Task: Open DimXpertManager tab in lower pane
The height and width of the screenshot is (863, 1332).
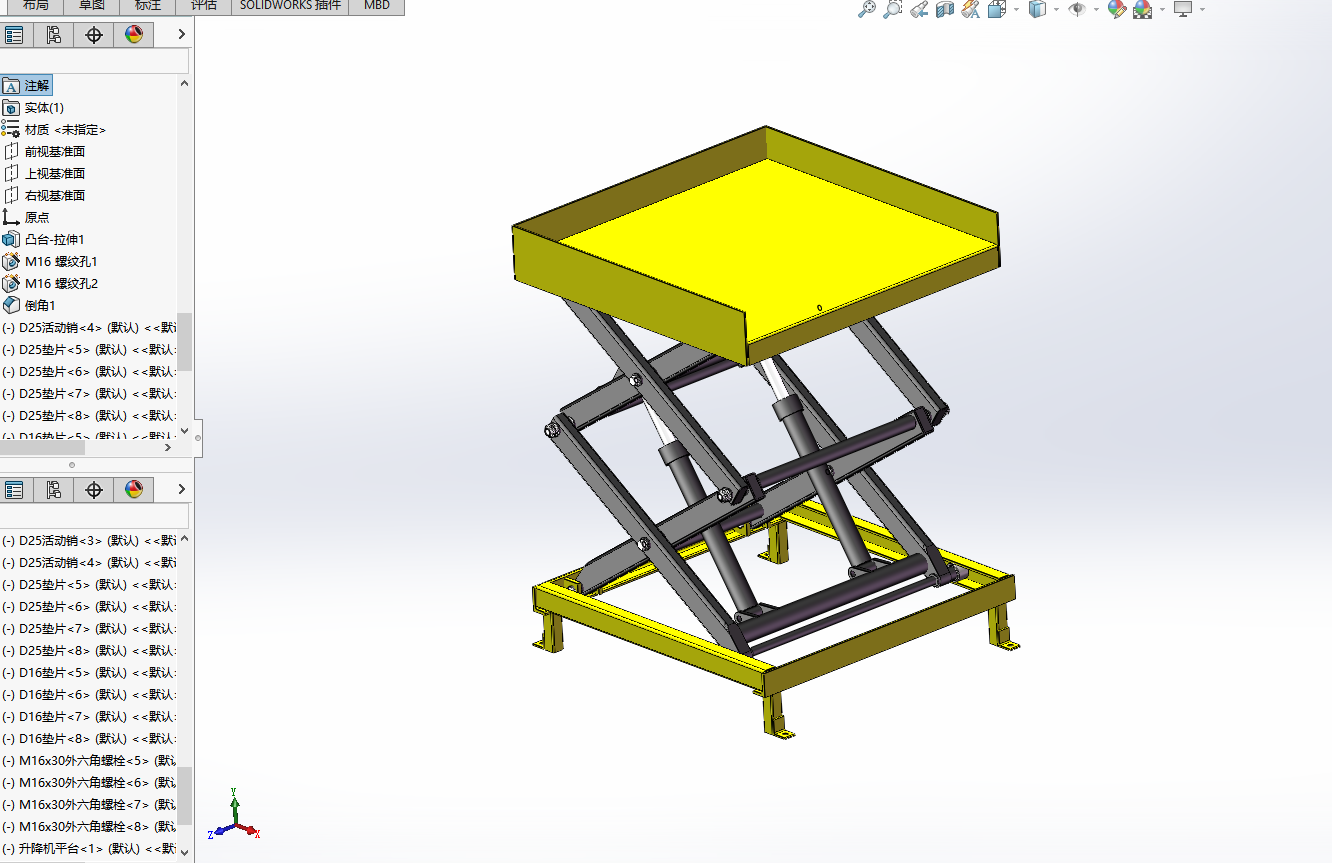Action: [x=94, y=489]
